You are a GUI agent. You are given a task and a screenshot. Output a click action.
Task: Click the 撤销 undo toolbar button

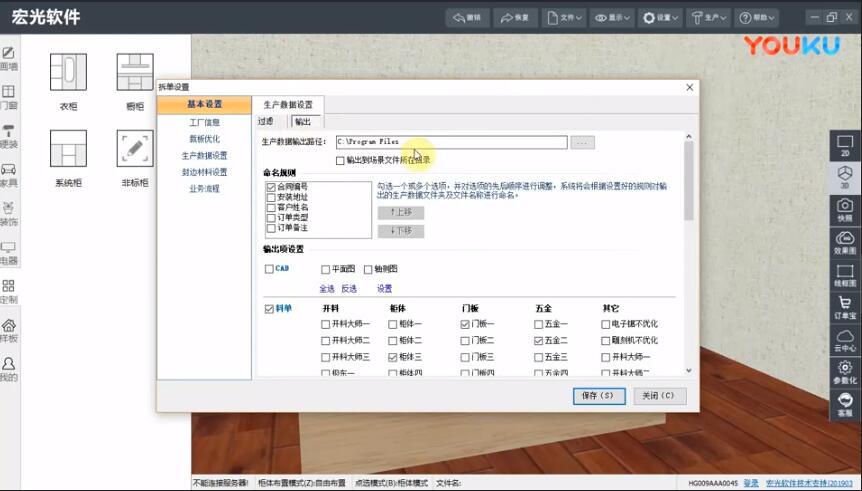pyautogui.click(x=467, y=18)
